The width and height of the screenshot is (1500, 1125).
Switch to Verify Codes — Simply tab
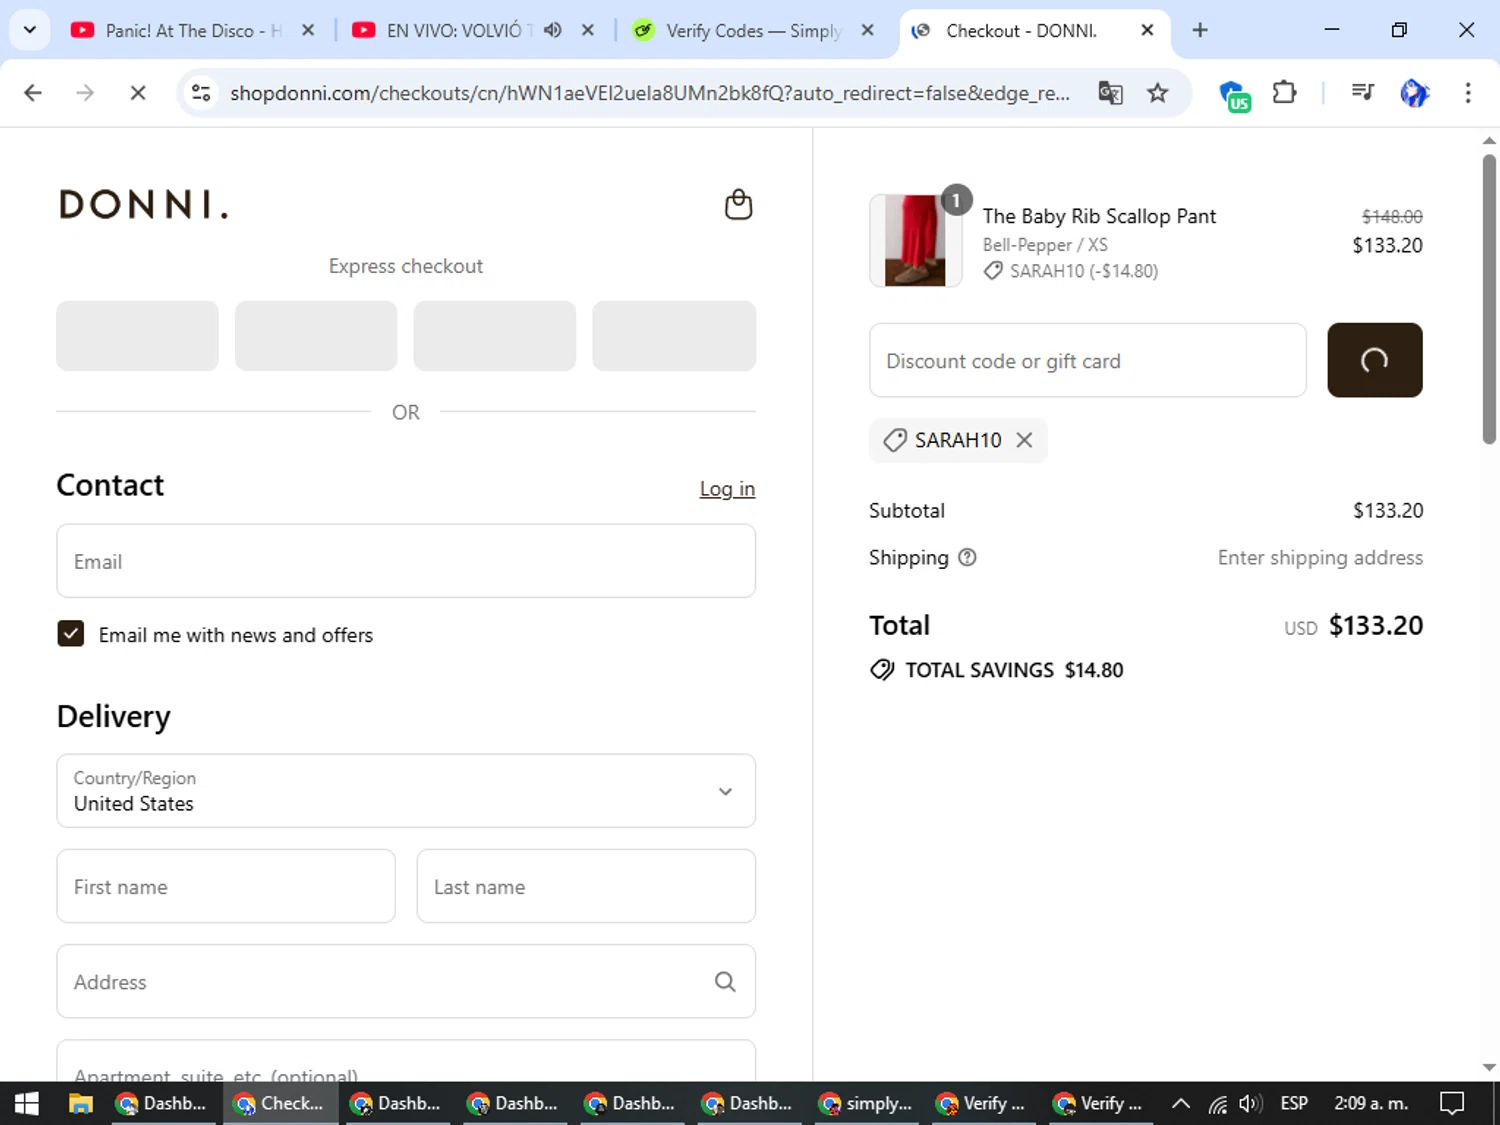click(753, 30)
